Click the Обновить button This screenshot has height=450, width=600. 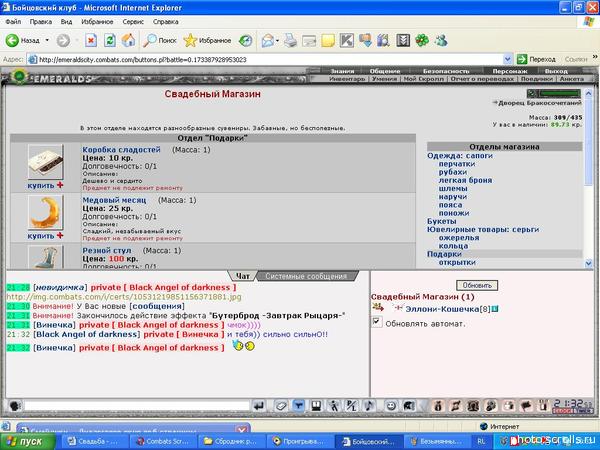pyautogui.click(x=477, y=285)
